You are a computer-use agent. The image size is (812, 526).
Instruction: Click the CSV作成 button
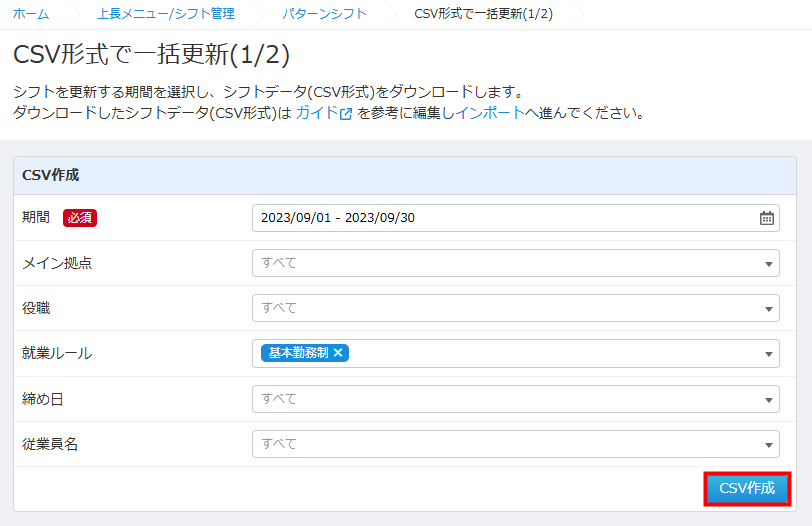747,489
